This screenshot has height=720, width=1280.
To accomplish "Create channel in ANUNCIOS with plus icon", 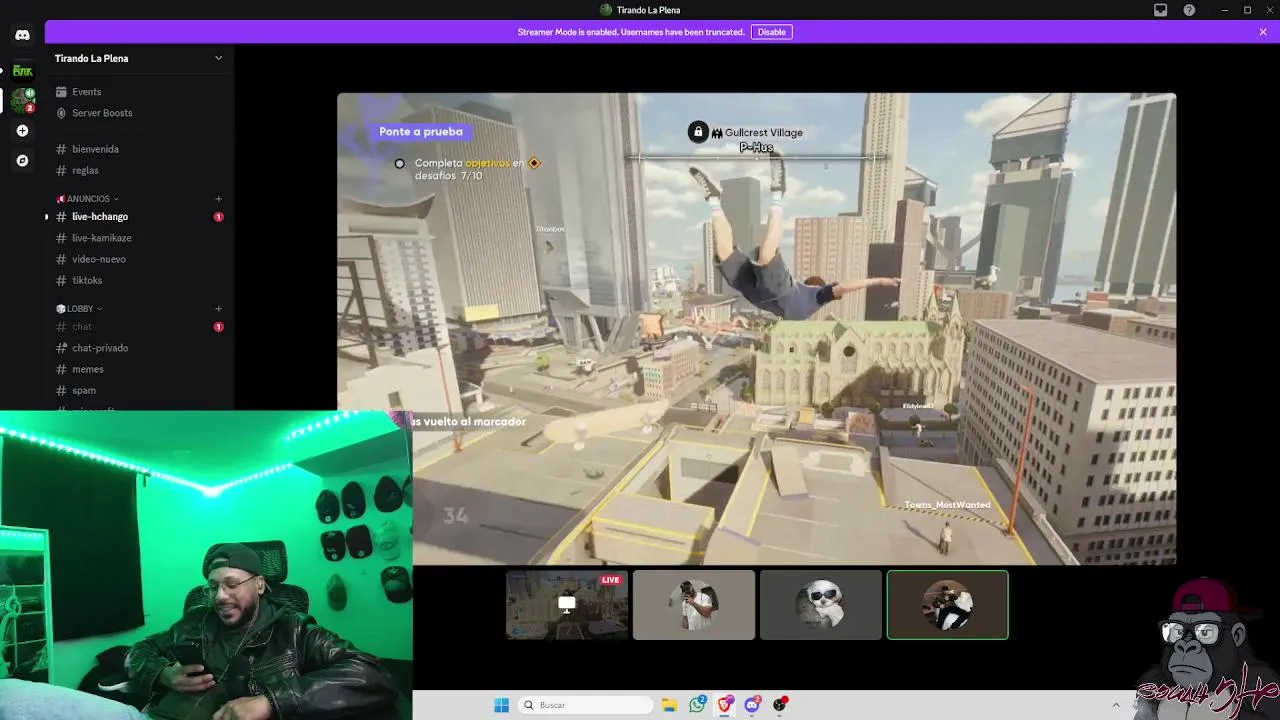I will coord(218,199).
